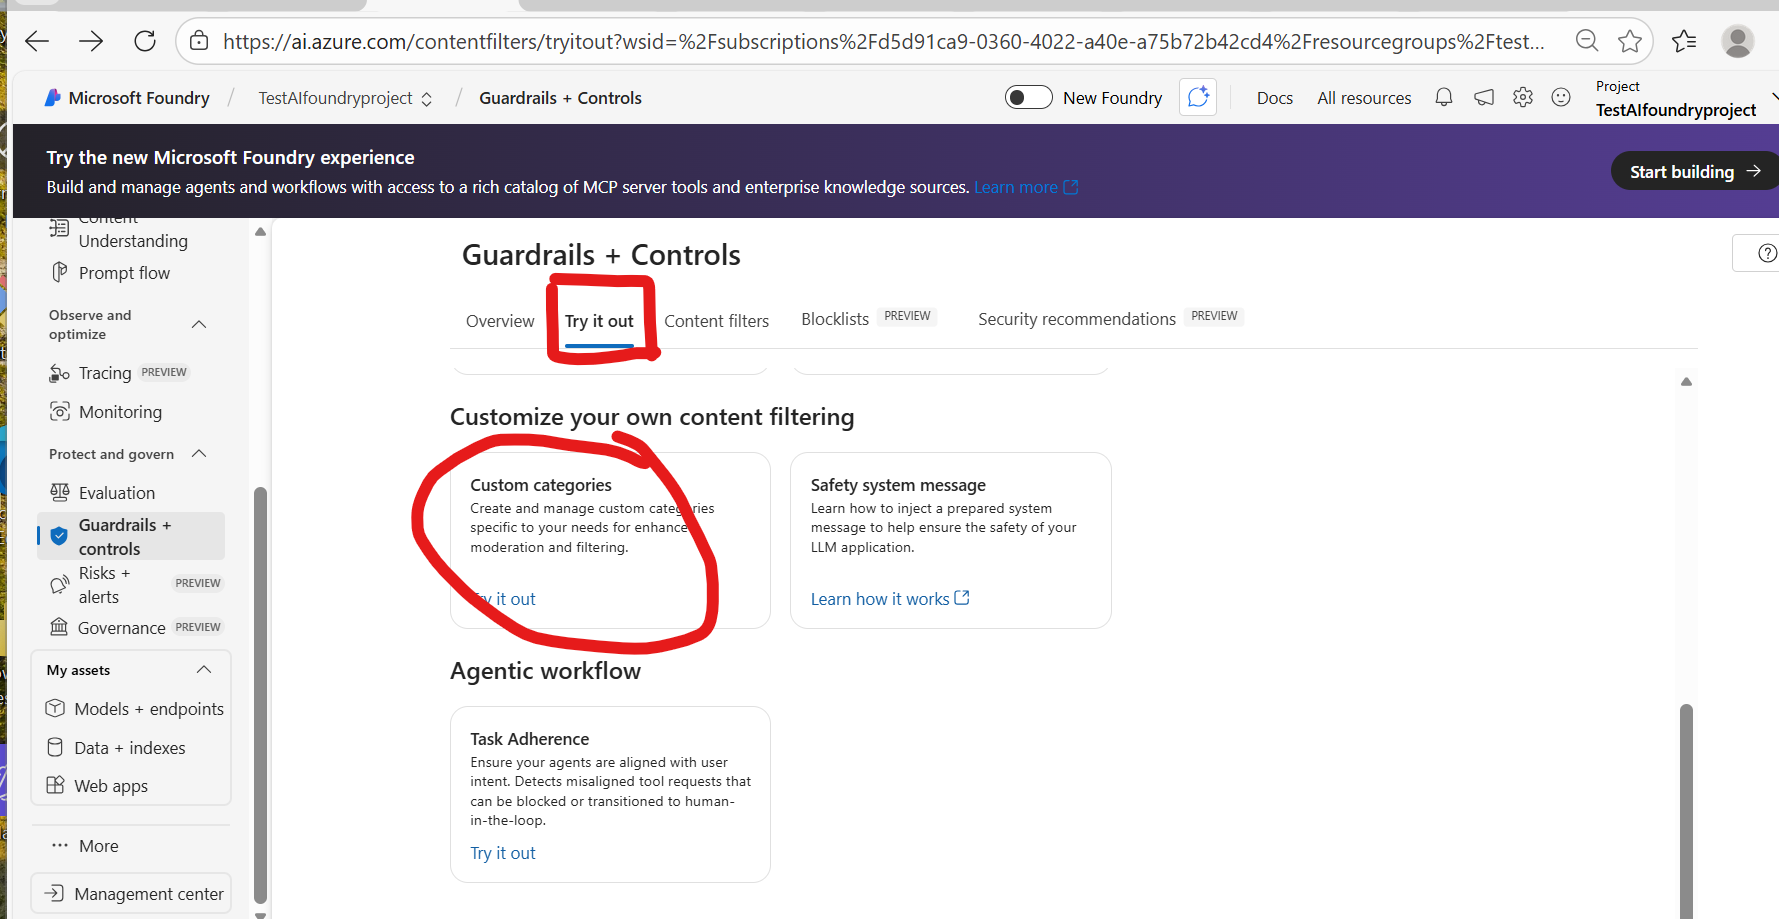Switch to the Overview tab
The width and height of the screenshot is (1779, 919).
(x=500, y=321)
